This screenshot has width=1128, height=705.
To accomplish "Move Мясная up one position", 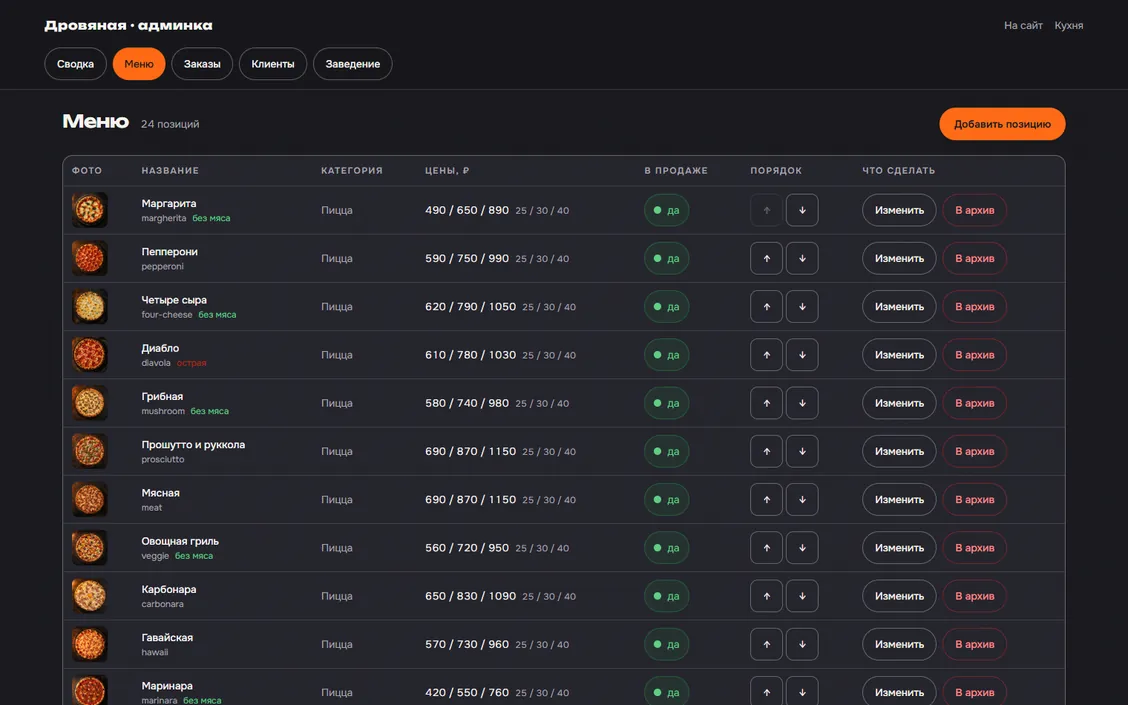I will tap(766, 499).
